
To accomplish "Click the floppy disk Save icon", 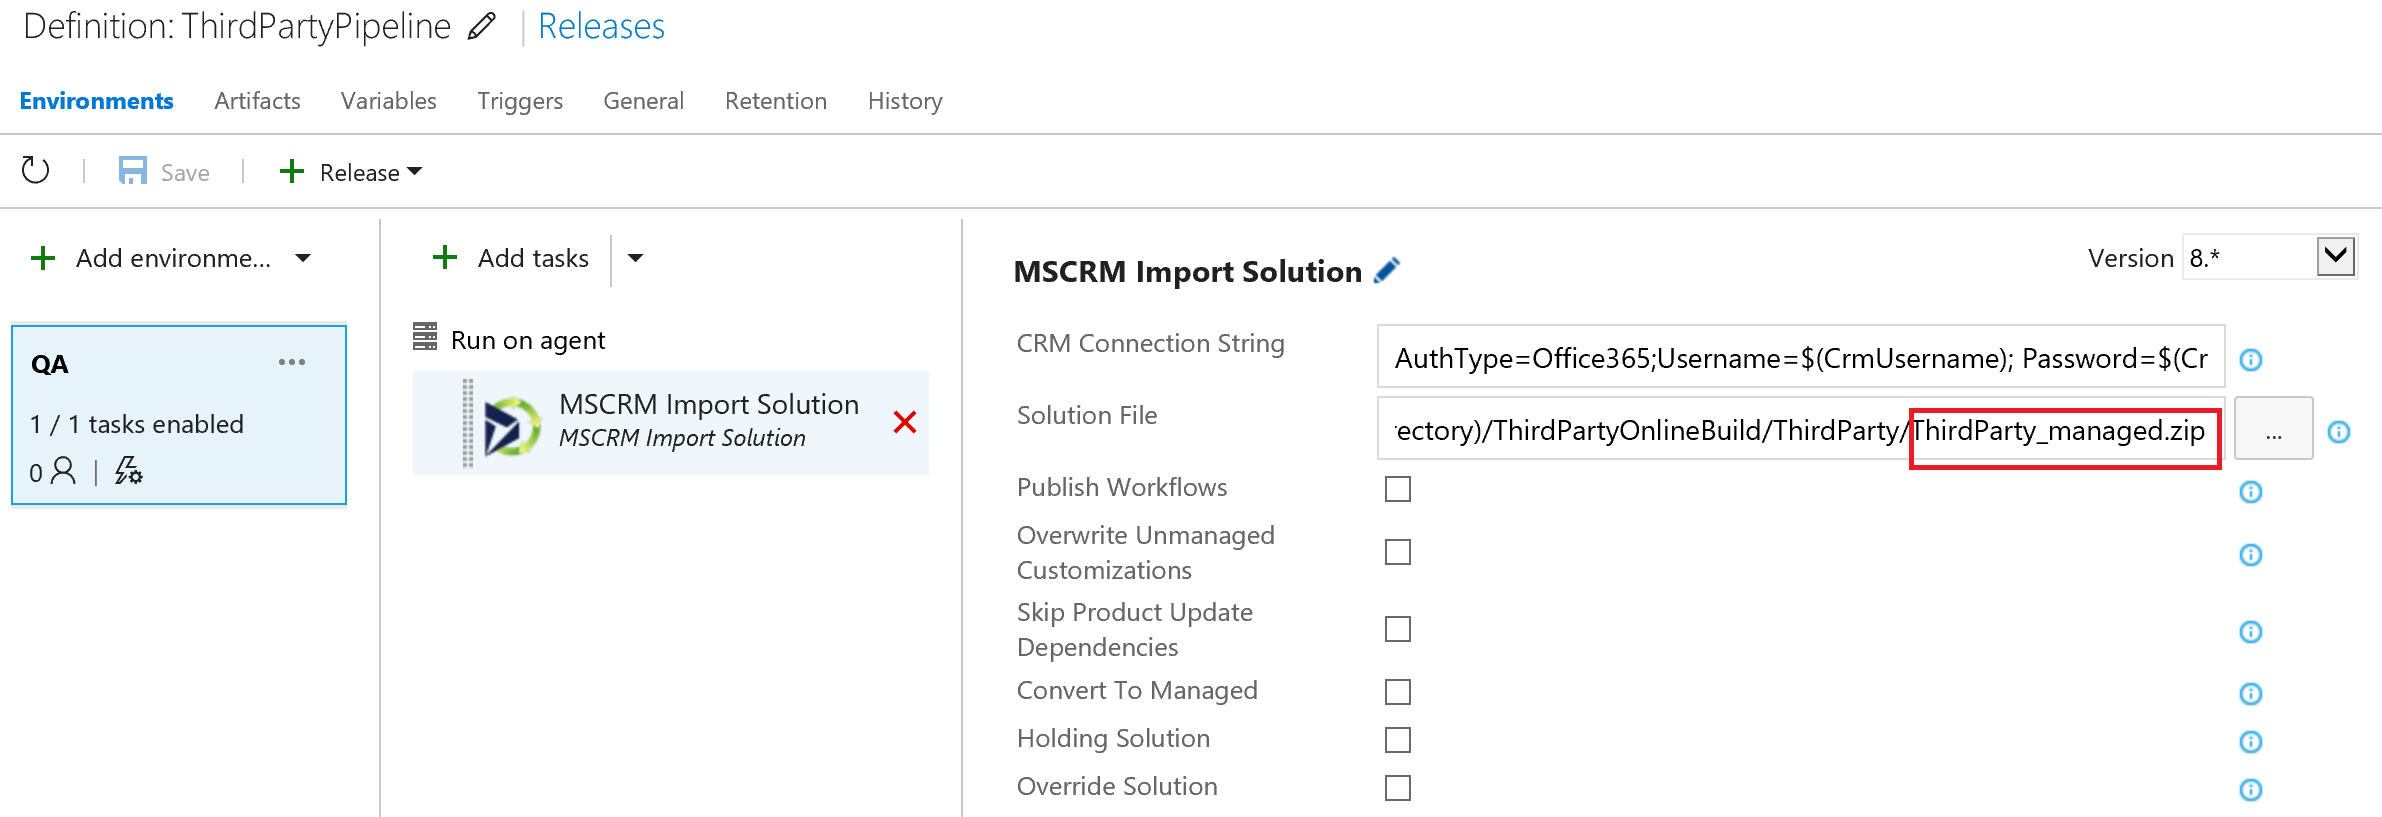I will pos(132,171).
